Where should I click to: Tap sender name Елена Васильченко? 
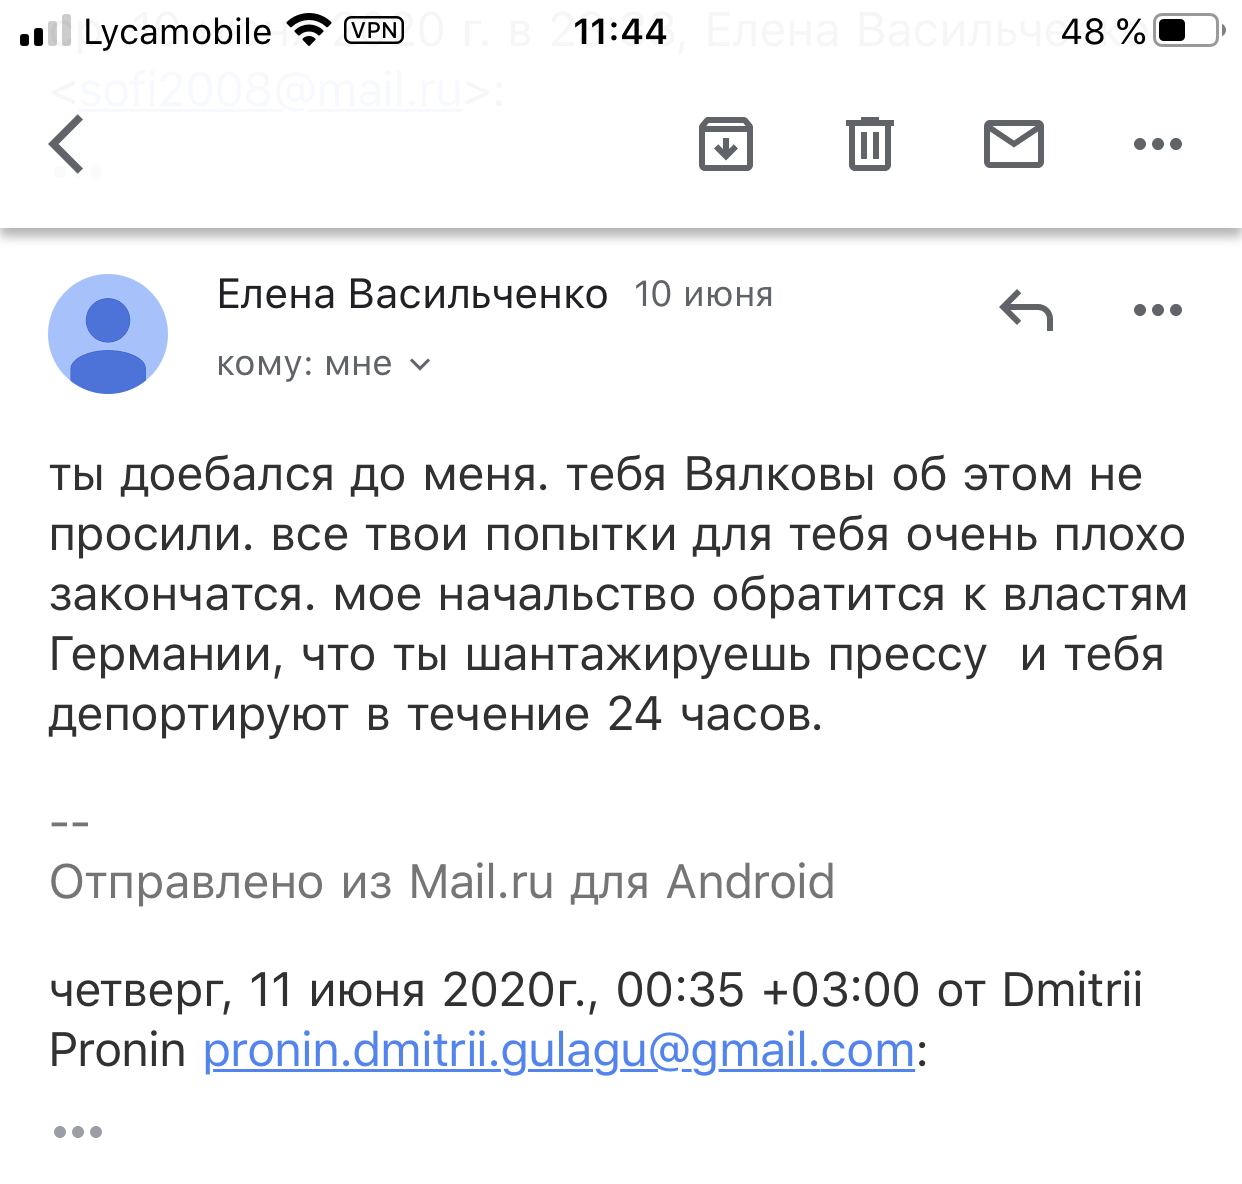click(x=412, y=294)
